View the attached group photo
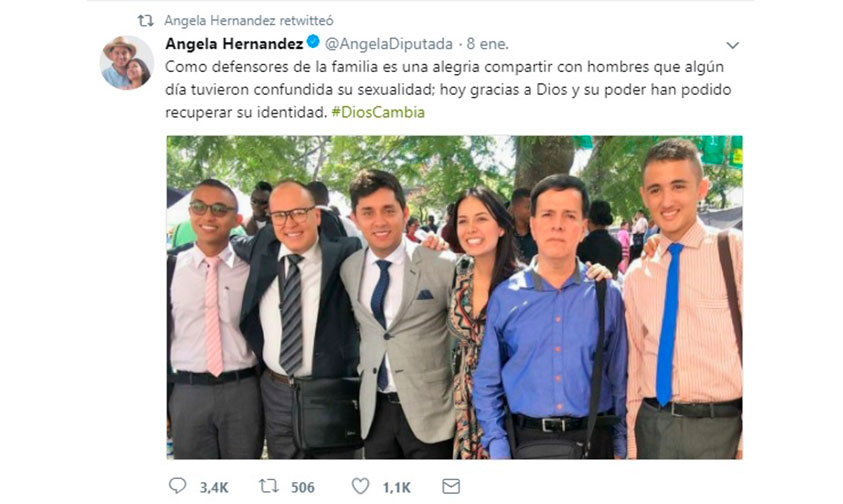 tap(454, 297)
